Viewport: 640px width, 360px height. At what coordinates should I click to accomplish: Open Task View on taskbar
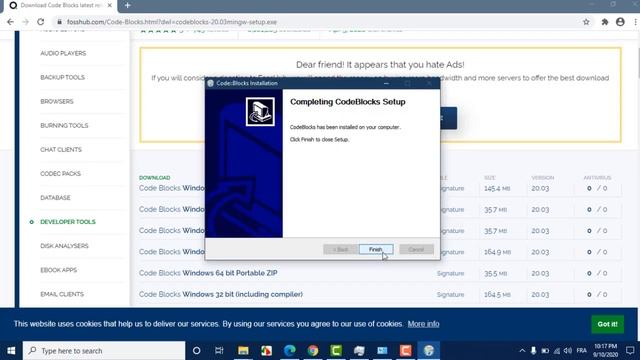click(219, 351)
